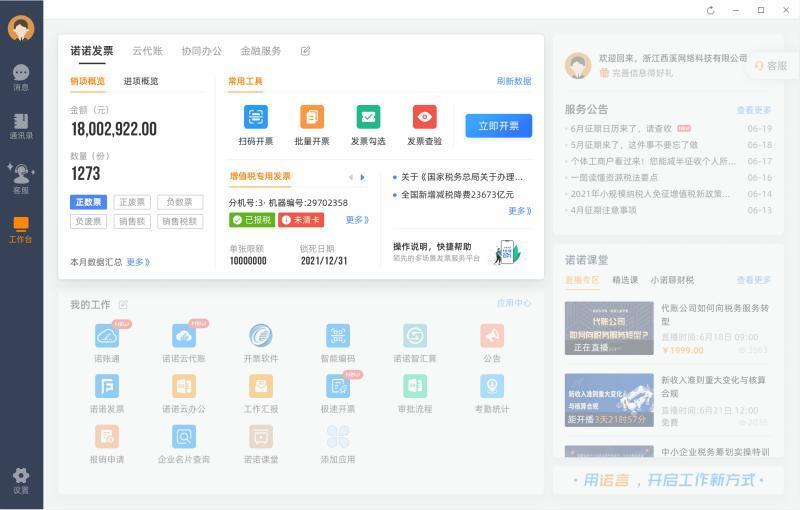Click the edit icon next to 金融服务 tab

point(305,51)
